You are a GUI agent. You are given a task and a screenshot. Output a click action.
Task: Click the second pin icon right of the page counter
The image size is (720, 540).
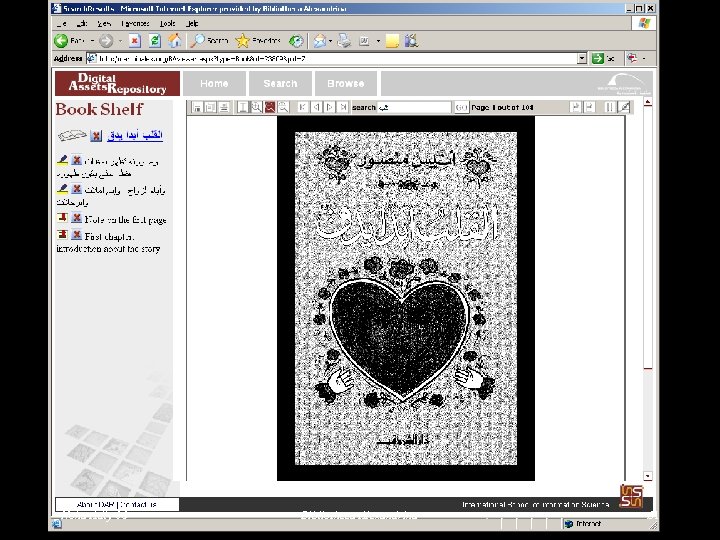point(590,107)
